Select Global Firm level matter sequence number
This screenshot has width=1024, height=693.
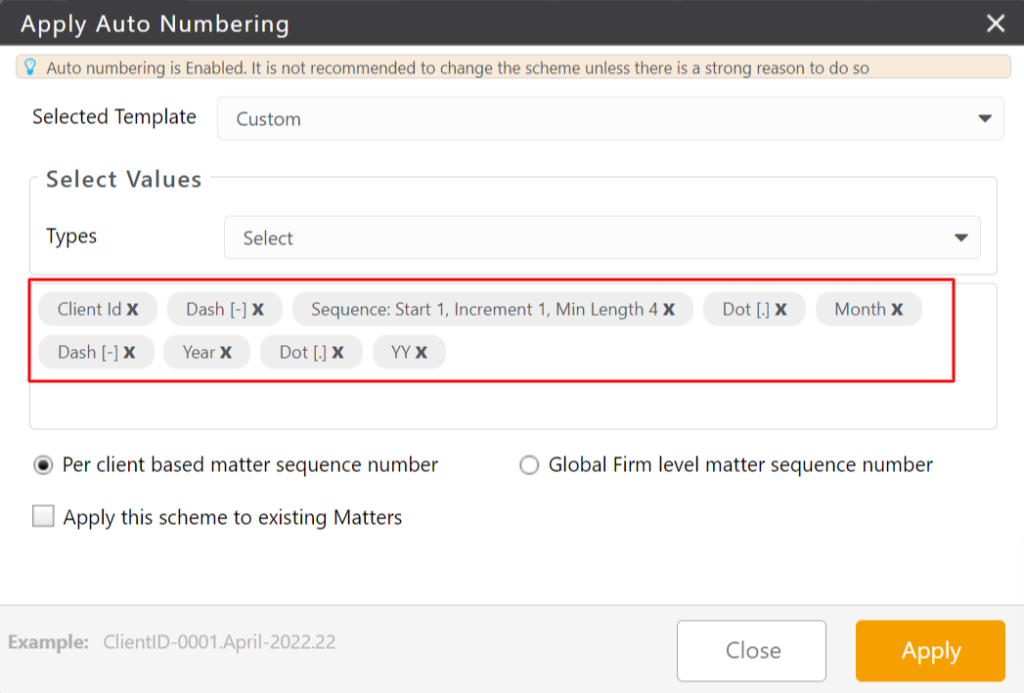click(x=529, y=464)
